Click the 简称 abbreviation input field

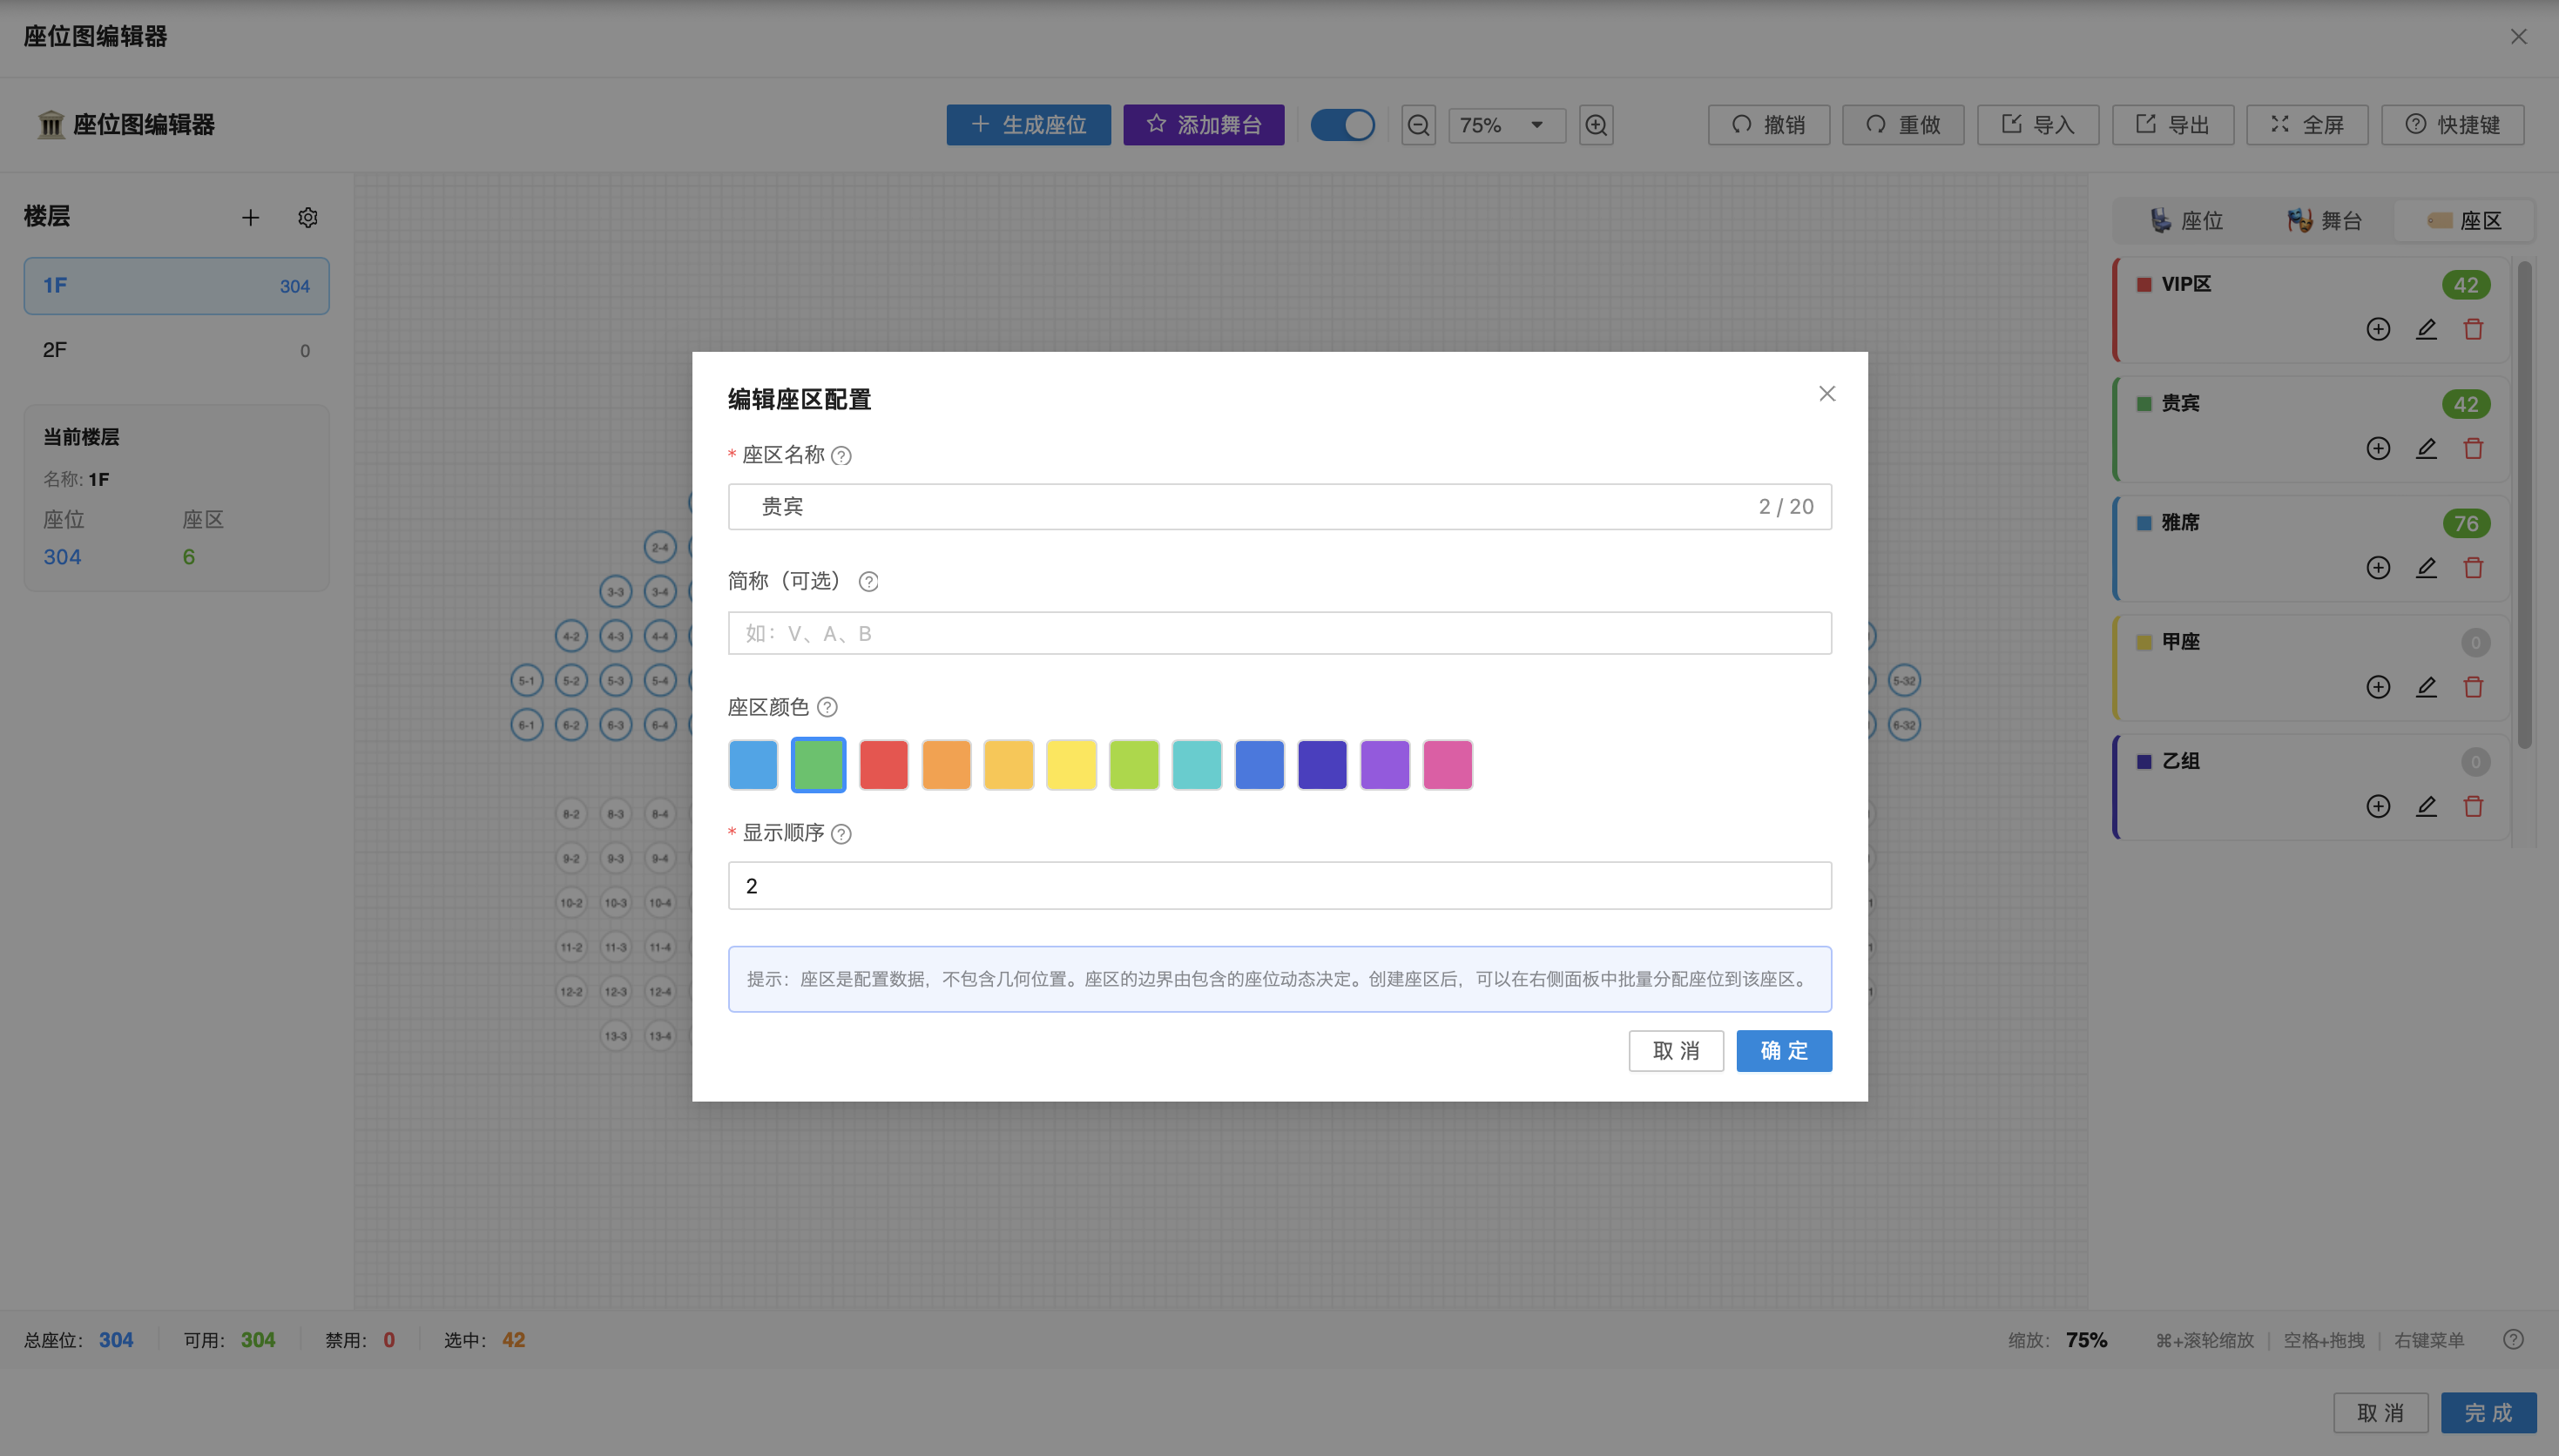click(x=1279, y=633)
